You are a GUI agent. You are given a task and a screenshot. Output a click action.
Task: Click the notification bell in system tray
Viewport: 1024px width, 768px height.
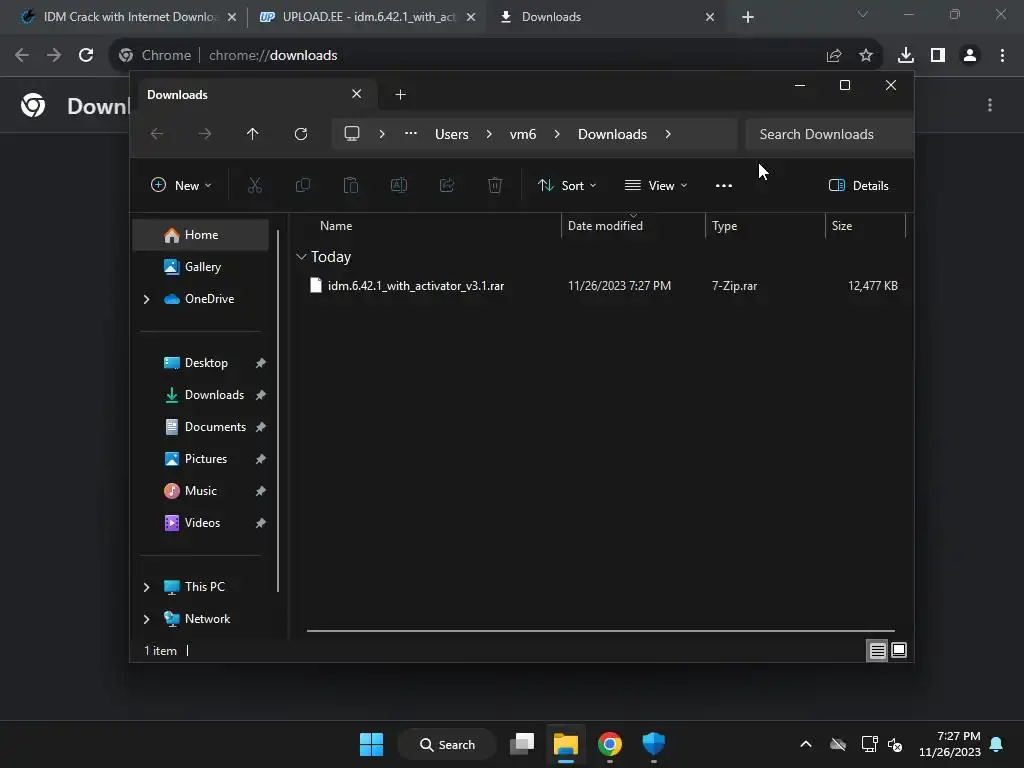[996, 744]
